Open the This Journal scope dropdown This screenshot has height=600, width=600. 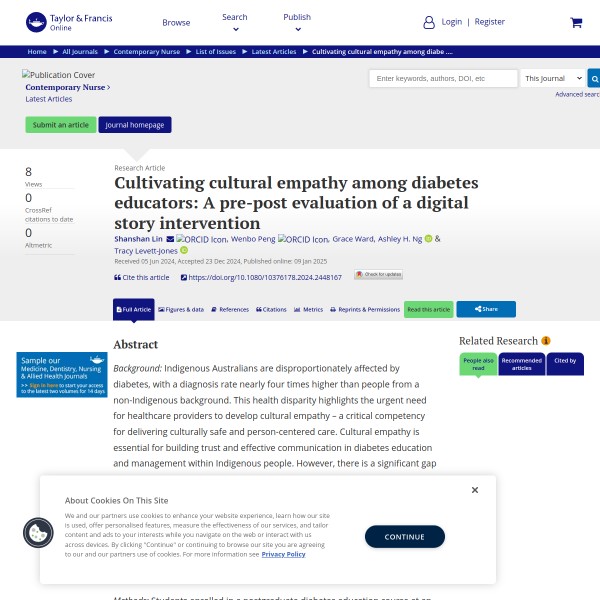547,78
